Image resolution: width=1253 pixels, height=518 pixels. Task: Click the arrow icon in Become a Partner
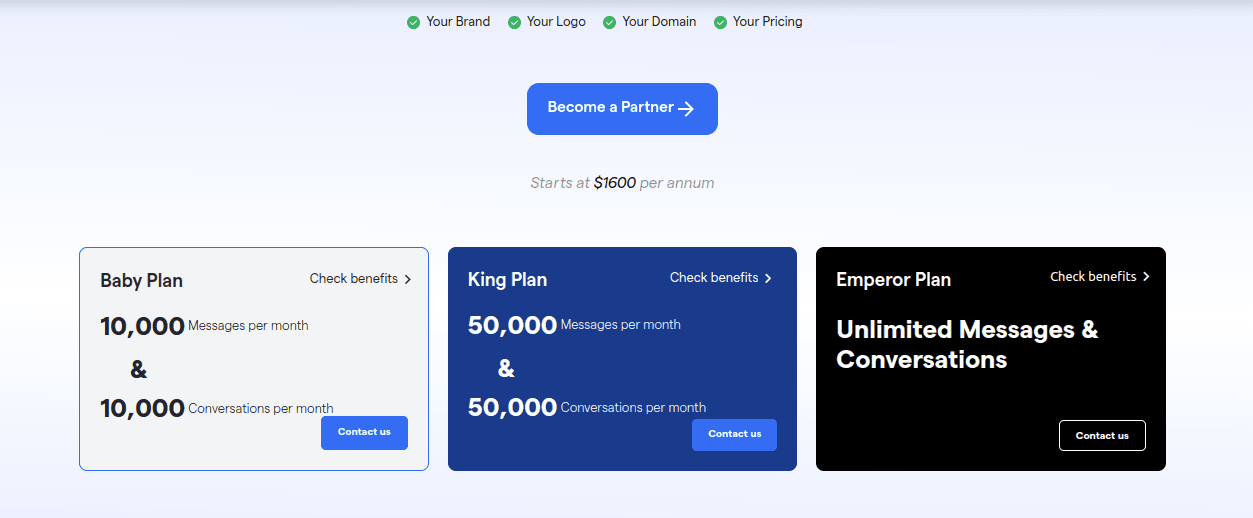(686, 108)
